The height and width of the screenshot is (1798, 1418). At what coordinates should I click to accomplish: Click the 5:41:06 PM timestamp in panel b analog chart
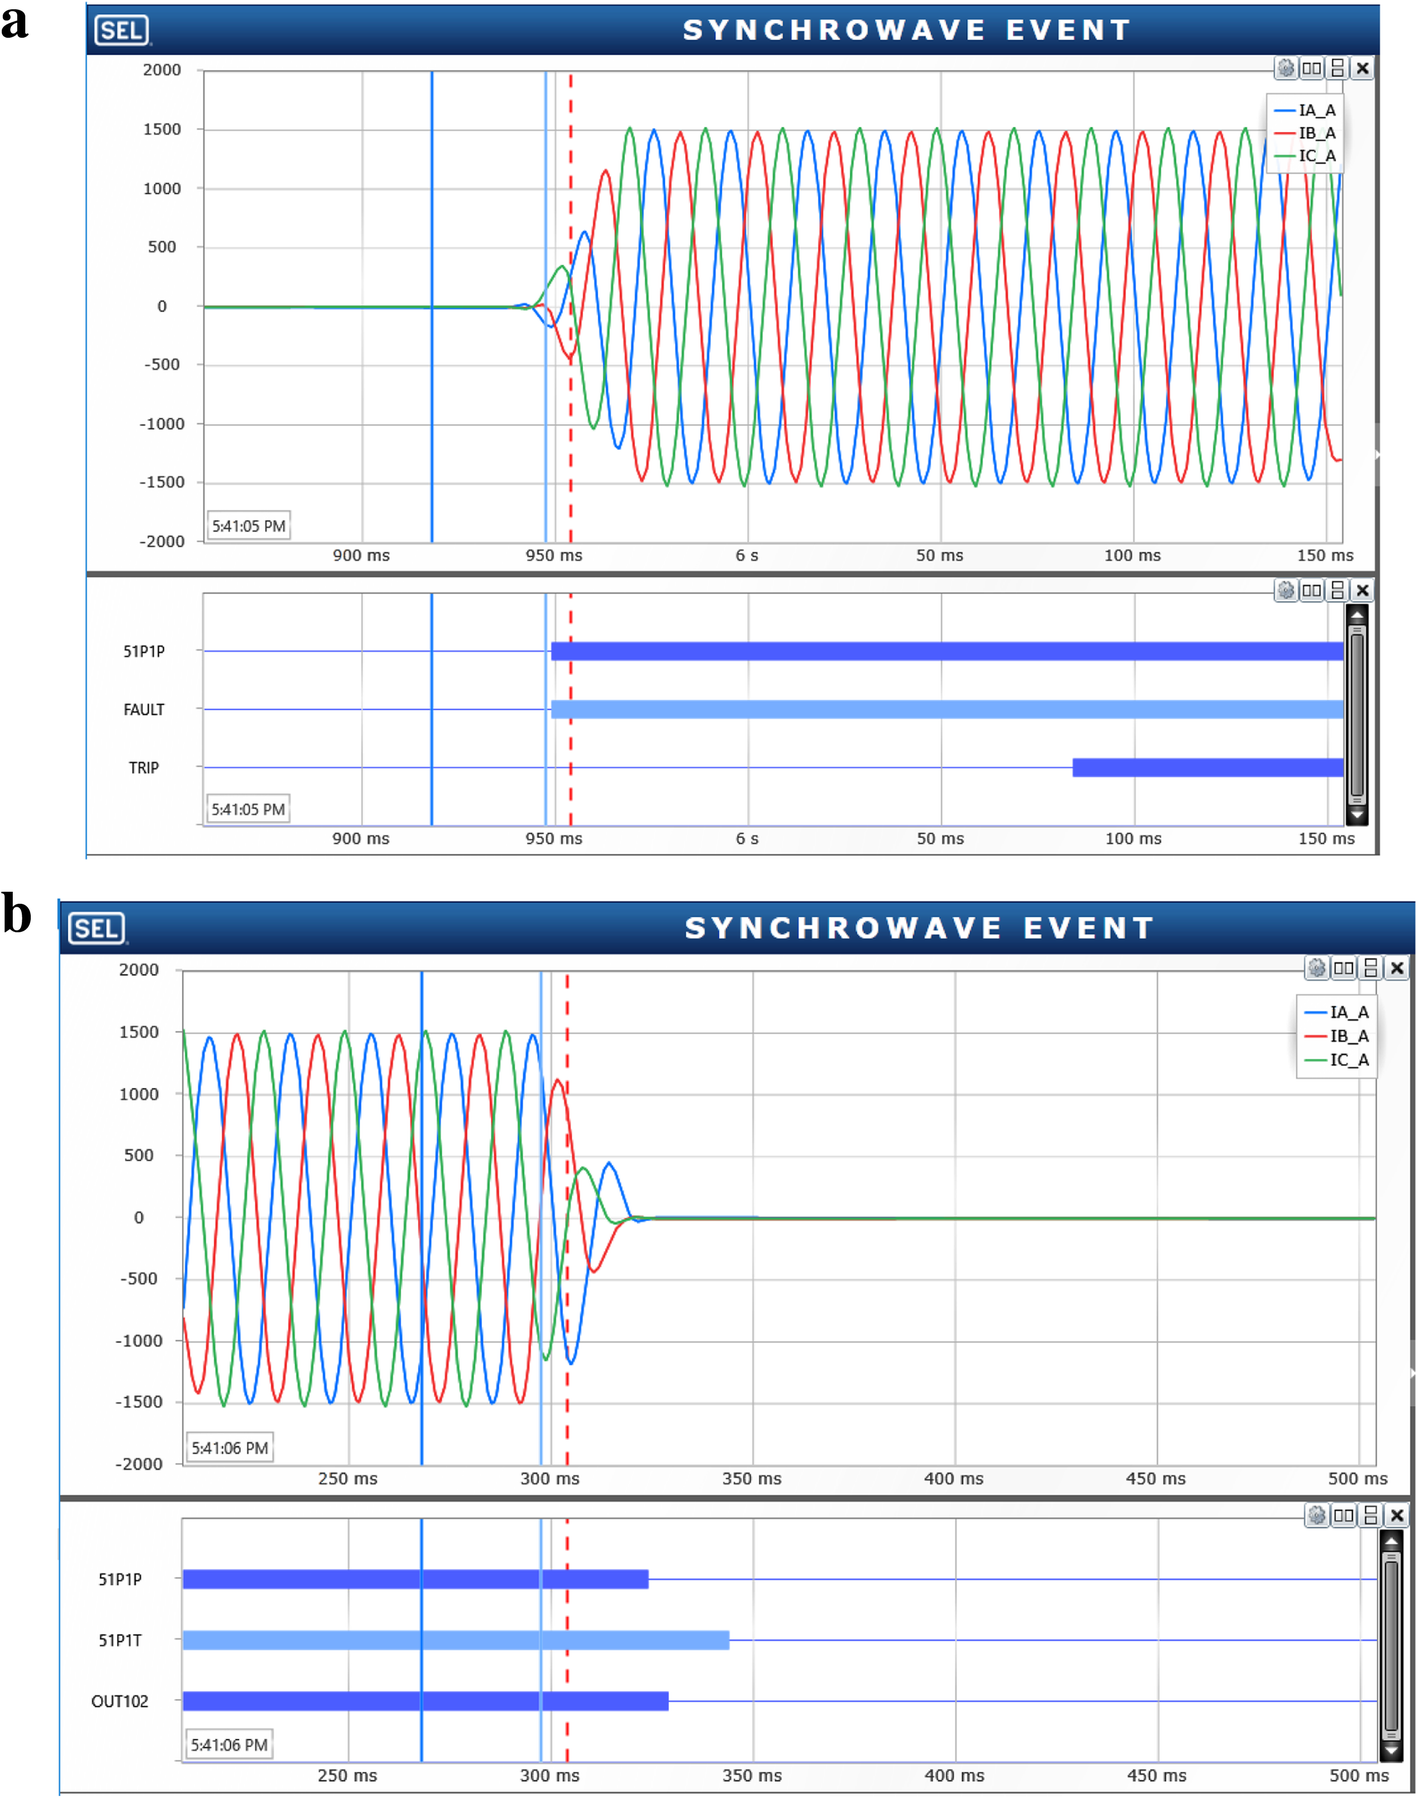230,1448
